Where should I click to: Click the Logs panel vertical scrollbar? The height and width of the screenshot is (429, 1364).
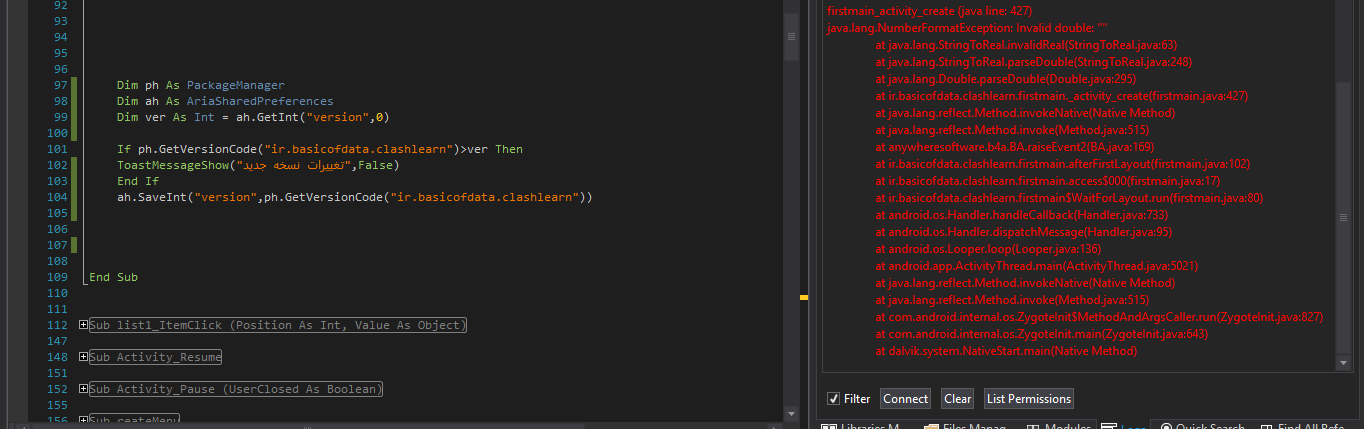pos(1343,220)
